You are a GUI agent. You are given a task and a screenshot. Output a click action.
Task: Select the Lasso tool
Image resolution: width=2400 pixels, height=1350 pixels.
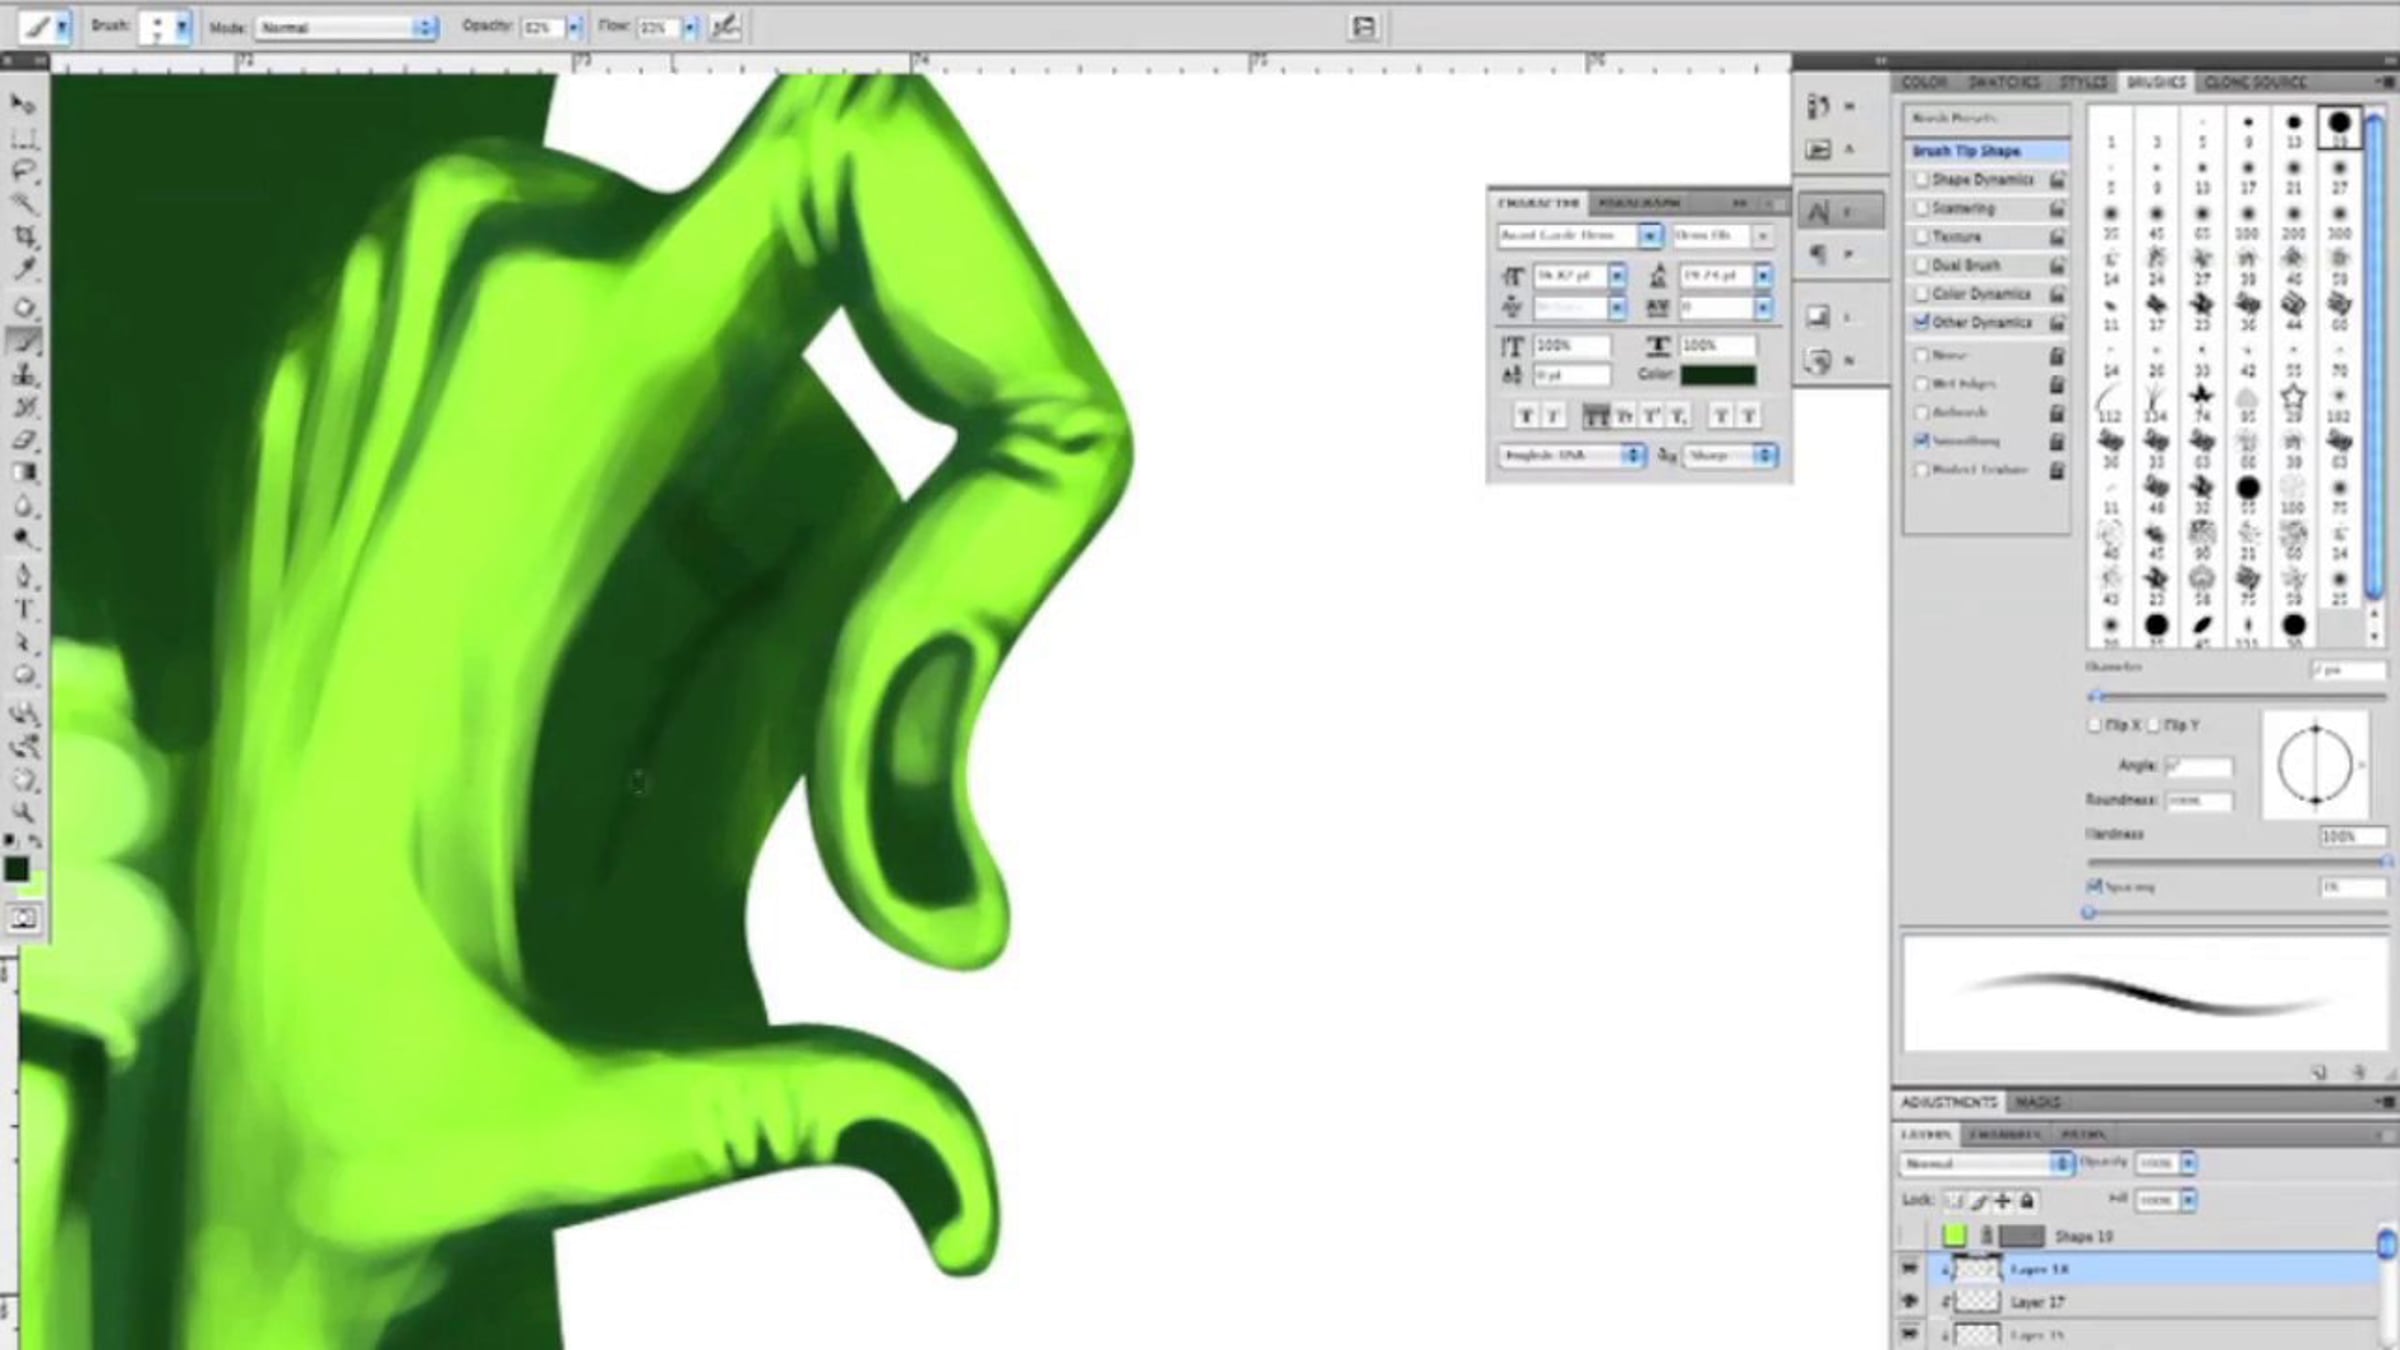coord(24,170)
